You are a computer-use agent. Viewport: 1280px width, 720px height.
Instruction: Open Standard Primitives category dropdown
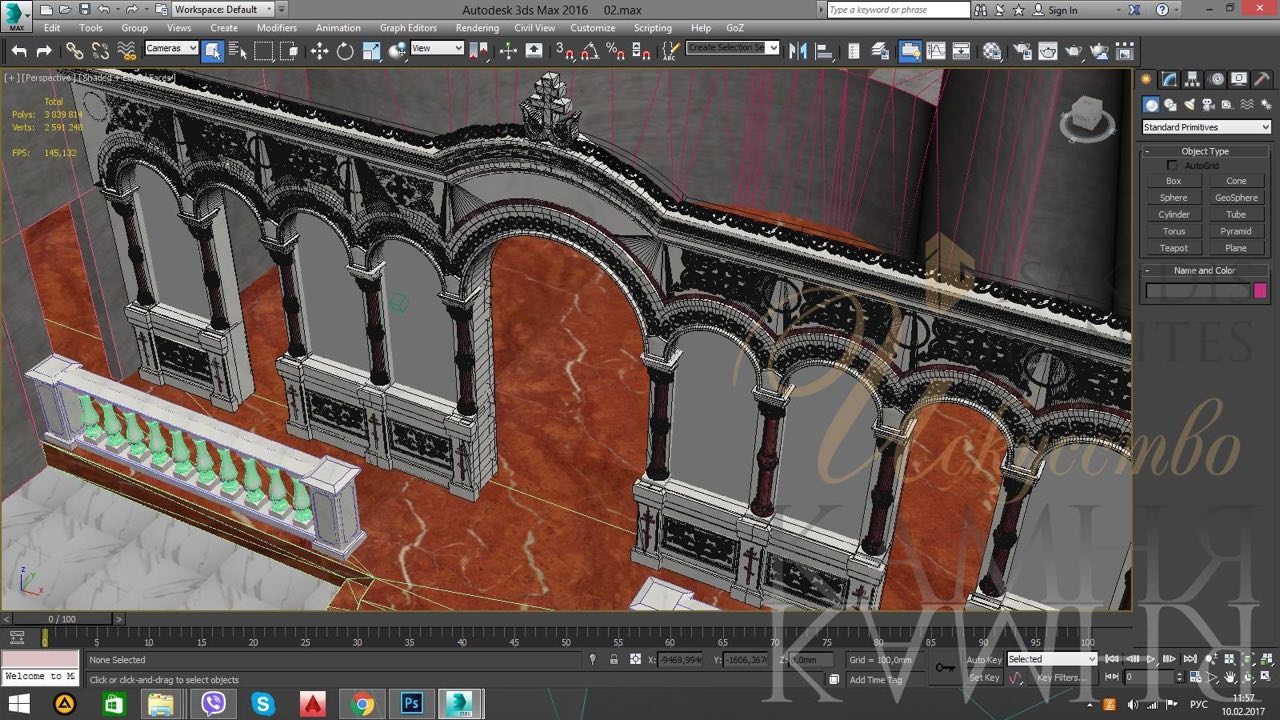coord(1206,127)
